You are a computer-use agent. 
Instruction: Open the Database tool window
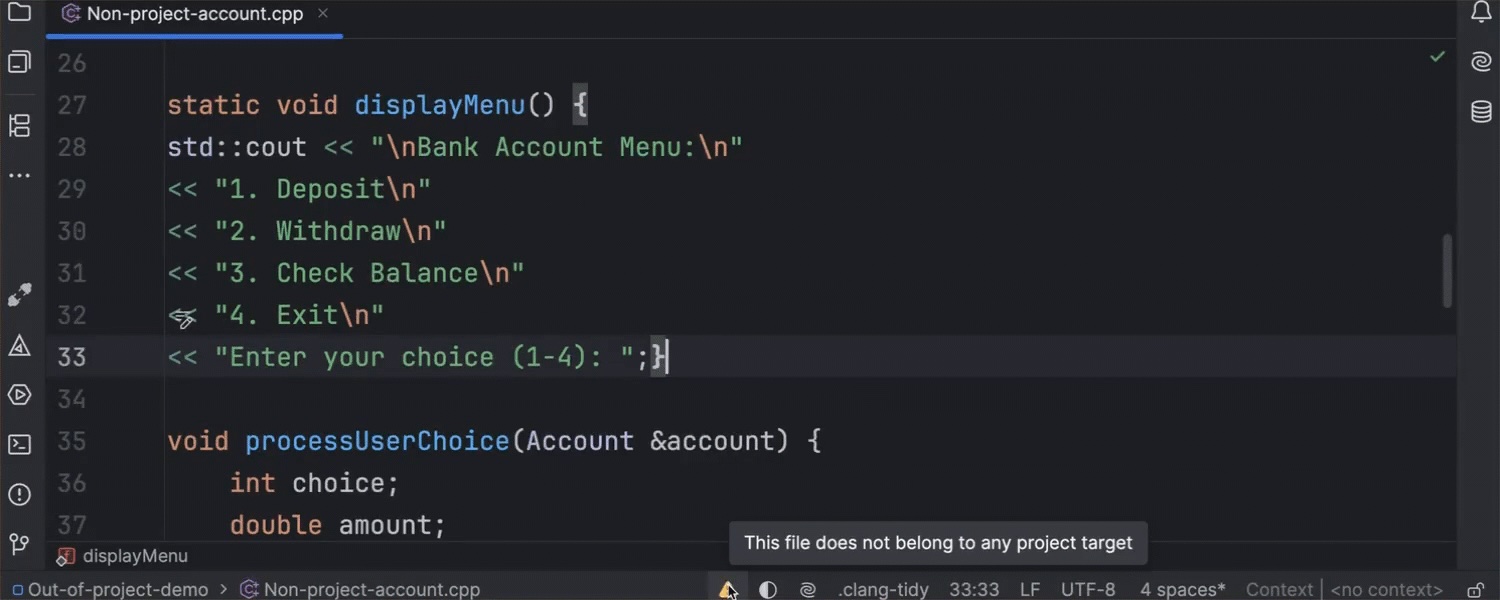tap(1481, 112)
